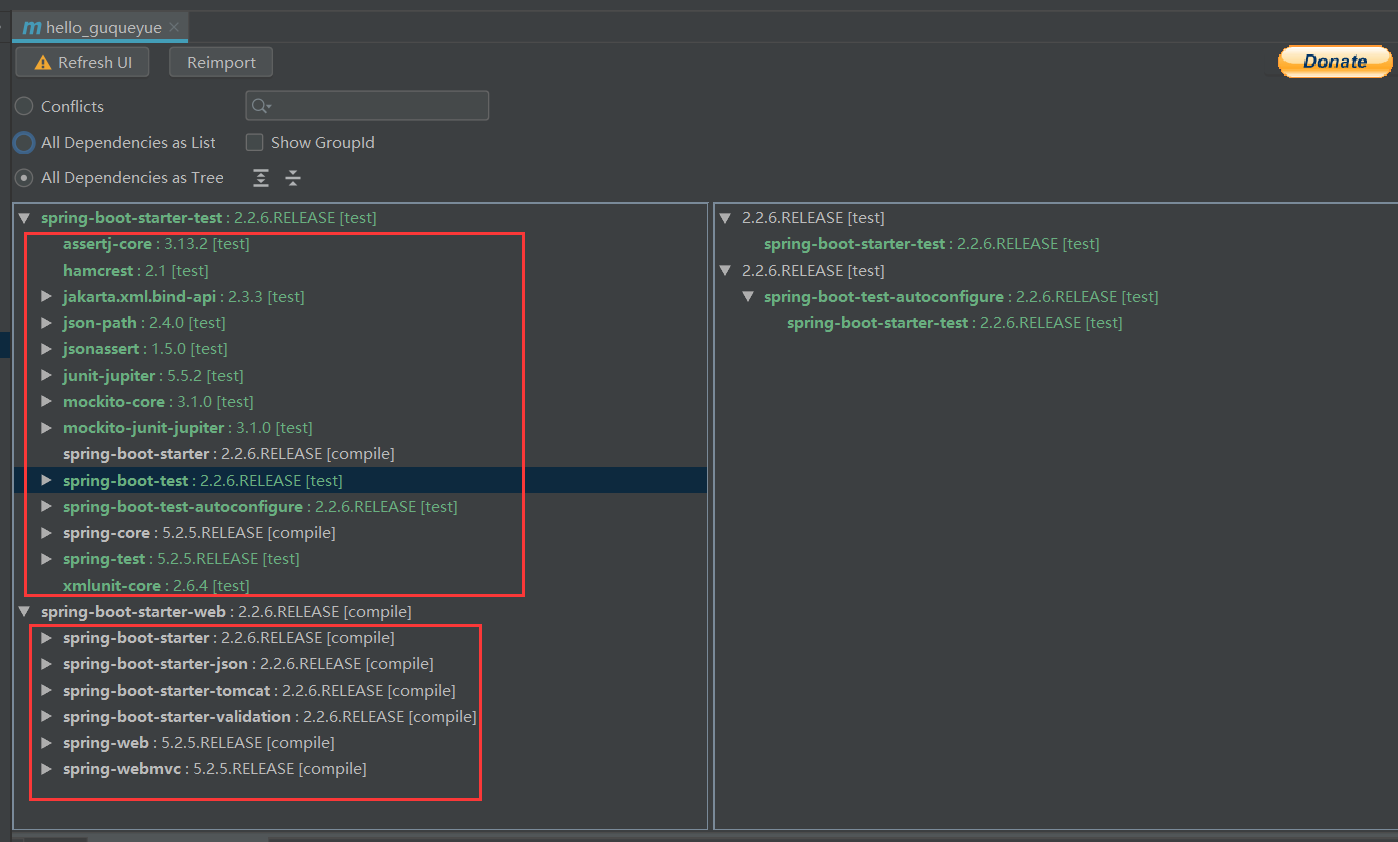Select the Conflicts view mode
This screenshot has width=1398, height=842.
pyautogui.click(x=22, y=105)
